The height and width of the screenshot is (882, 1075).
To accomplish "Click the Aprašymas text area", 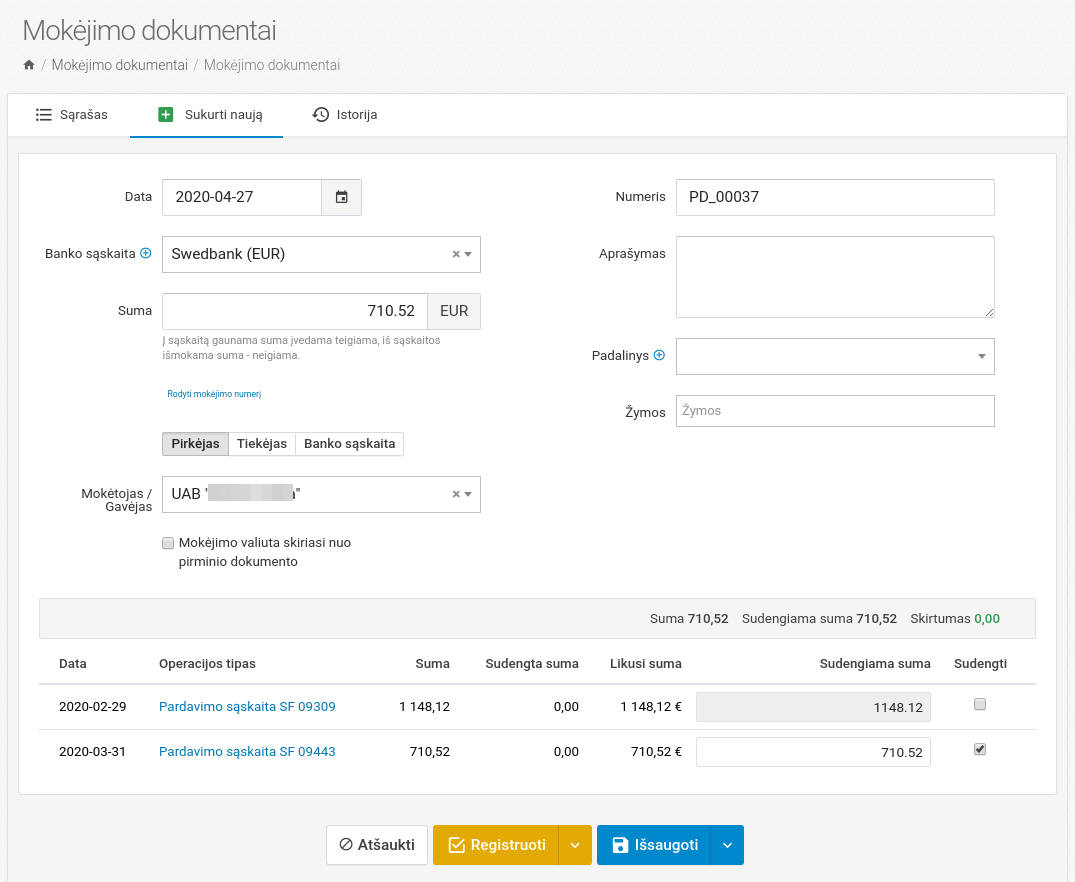I will (835, 277).
